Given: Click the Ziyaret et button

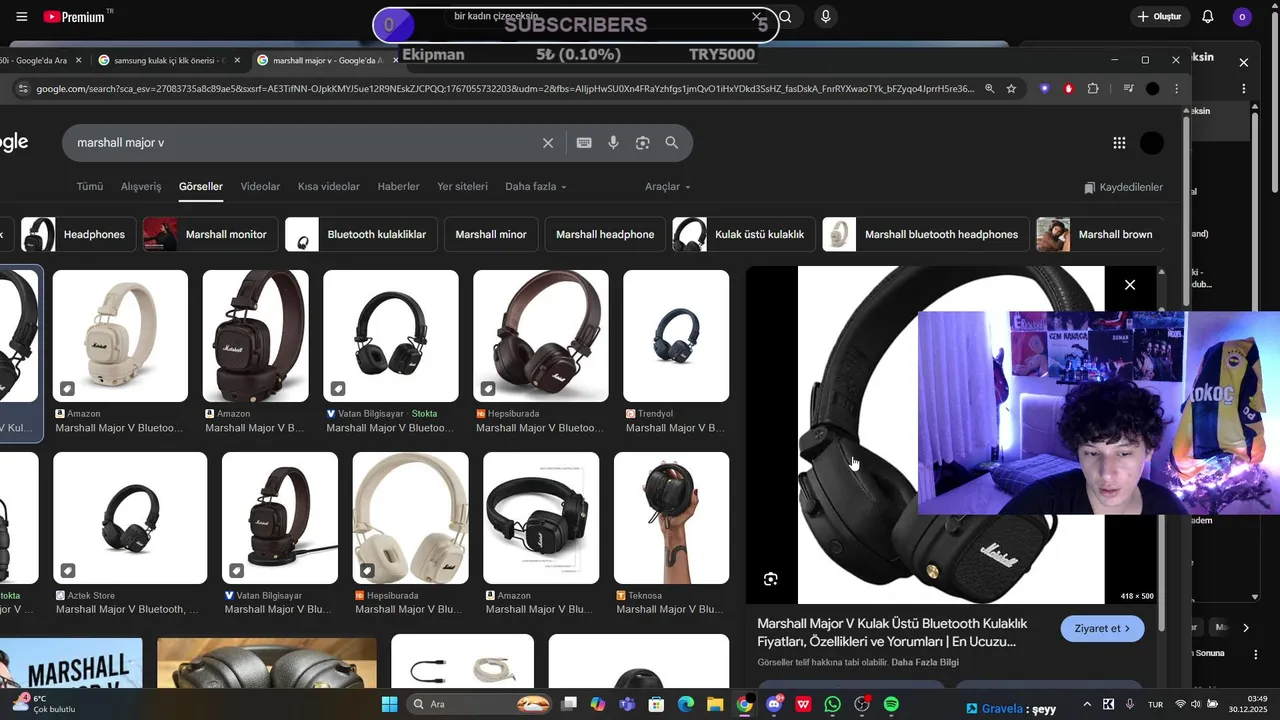Looking at the screenshot, I should click(x=1102, y=629).
